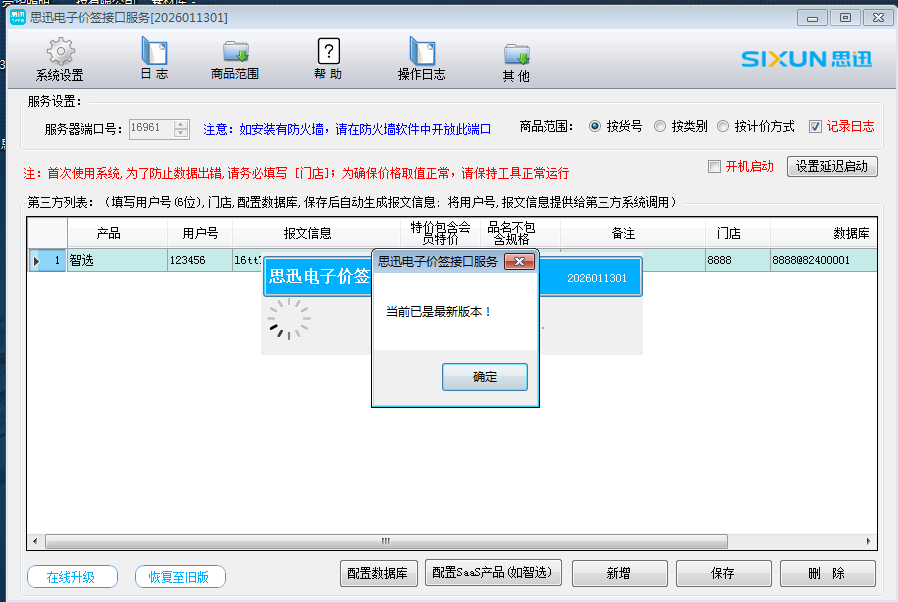Select the 按货号 radio button

pos(595,127)
